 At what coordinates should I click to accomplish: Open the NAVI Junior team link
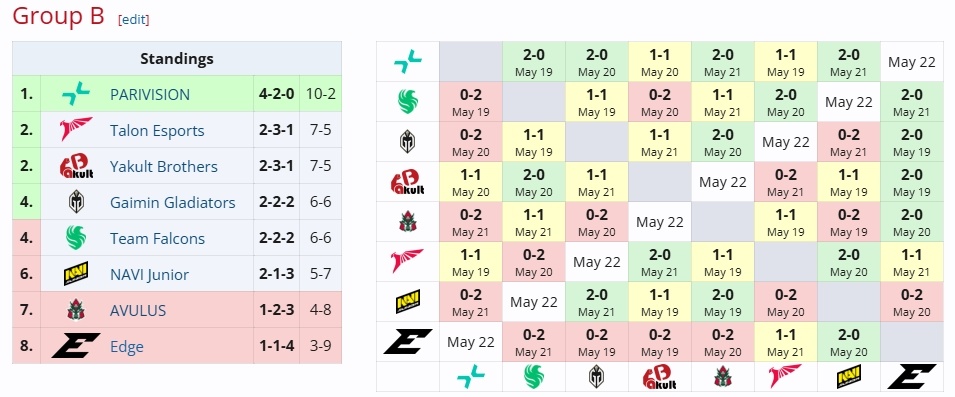click(149, 275)
